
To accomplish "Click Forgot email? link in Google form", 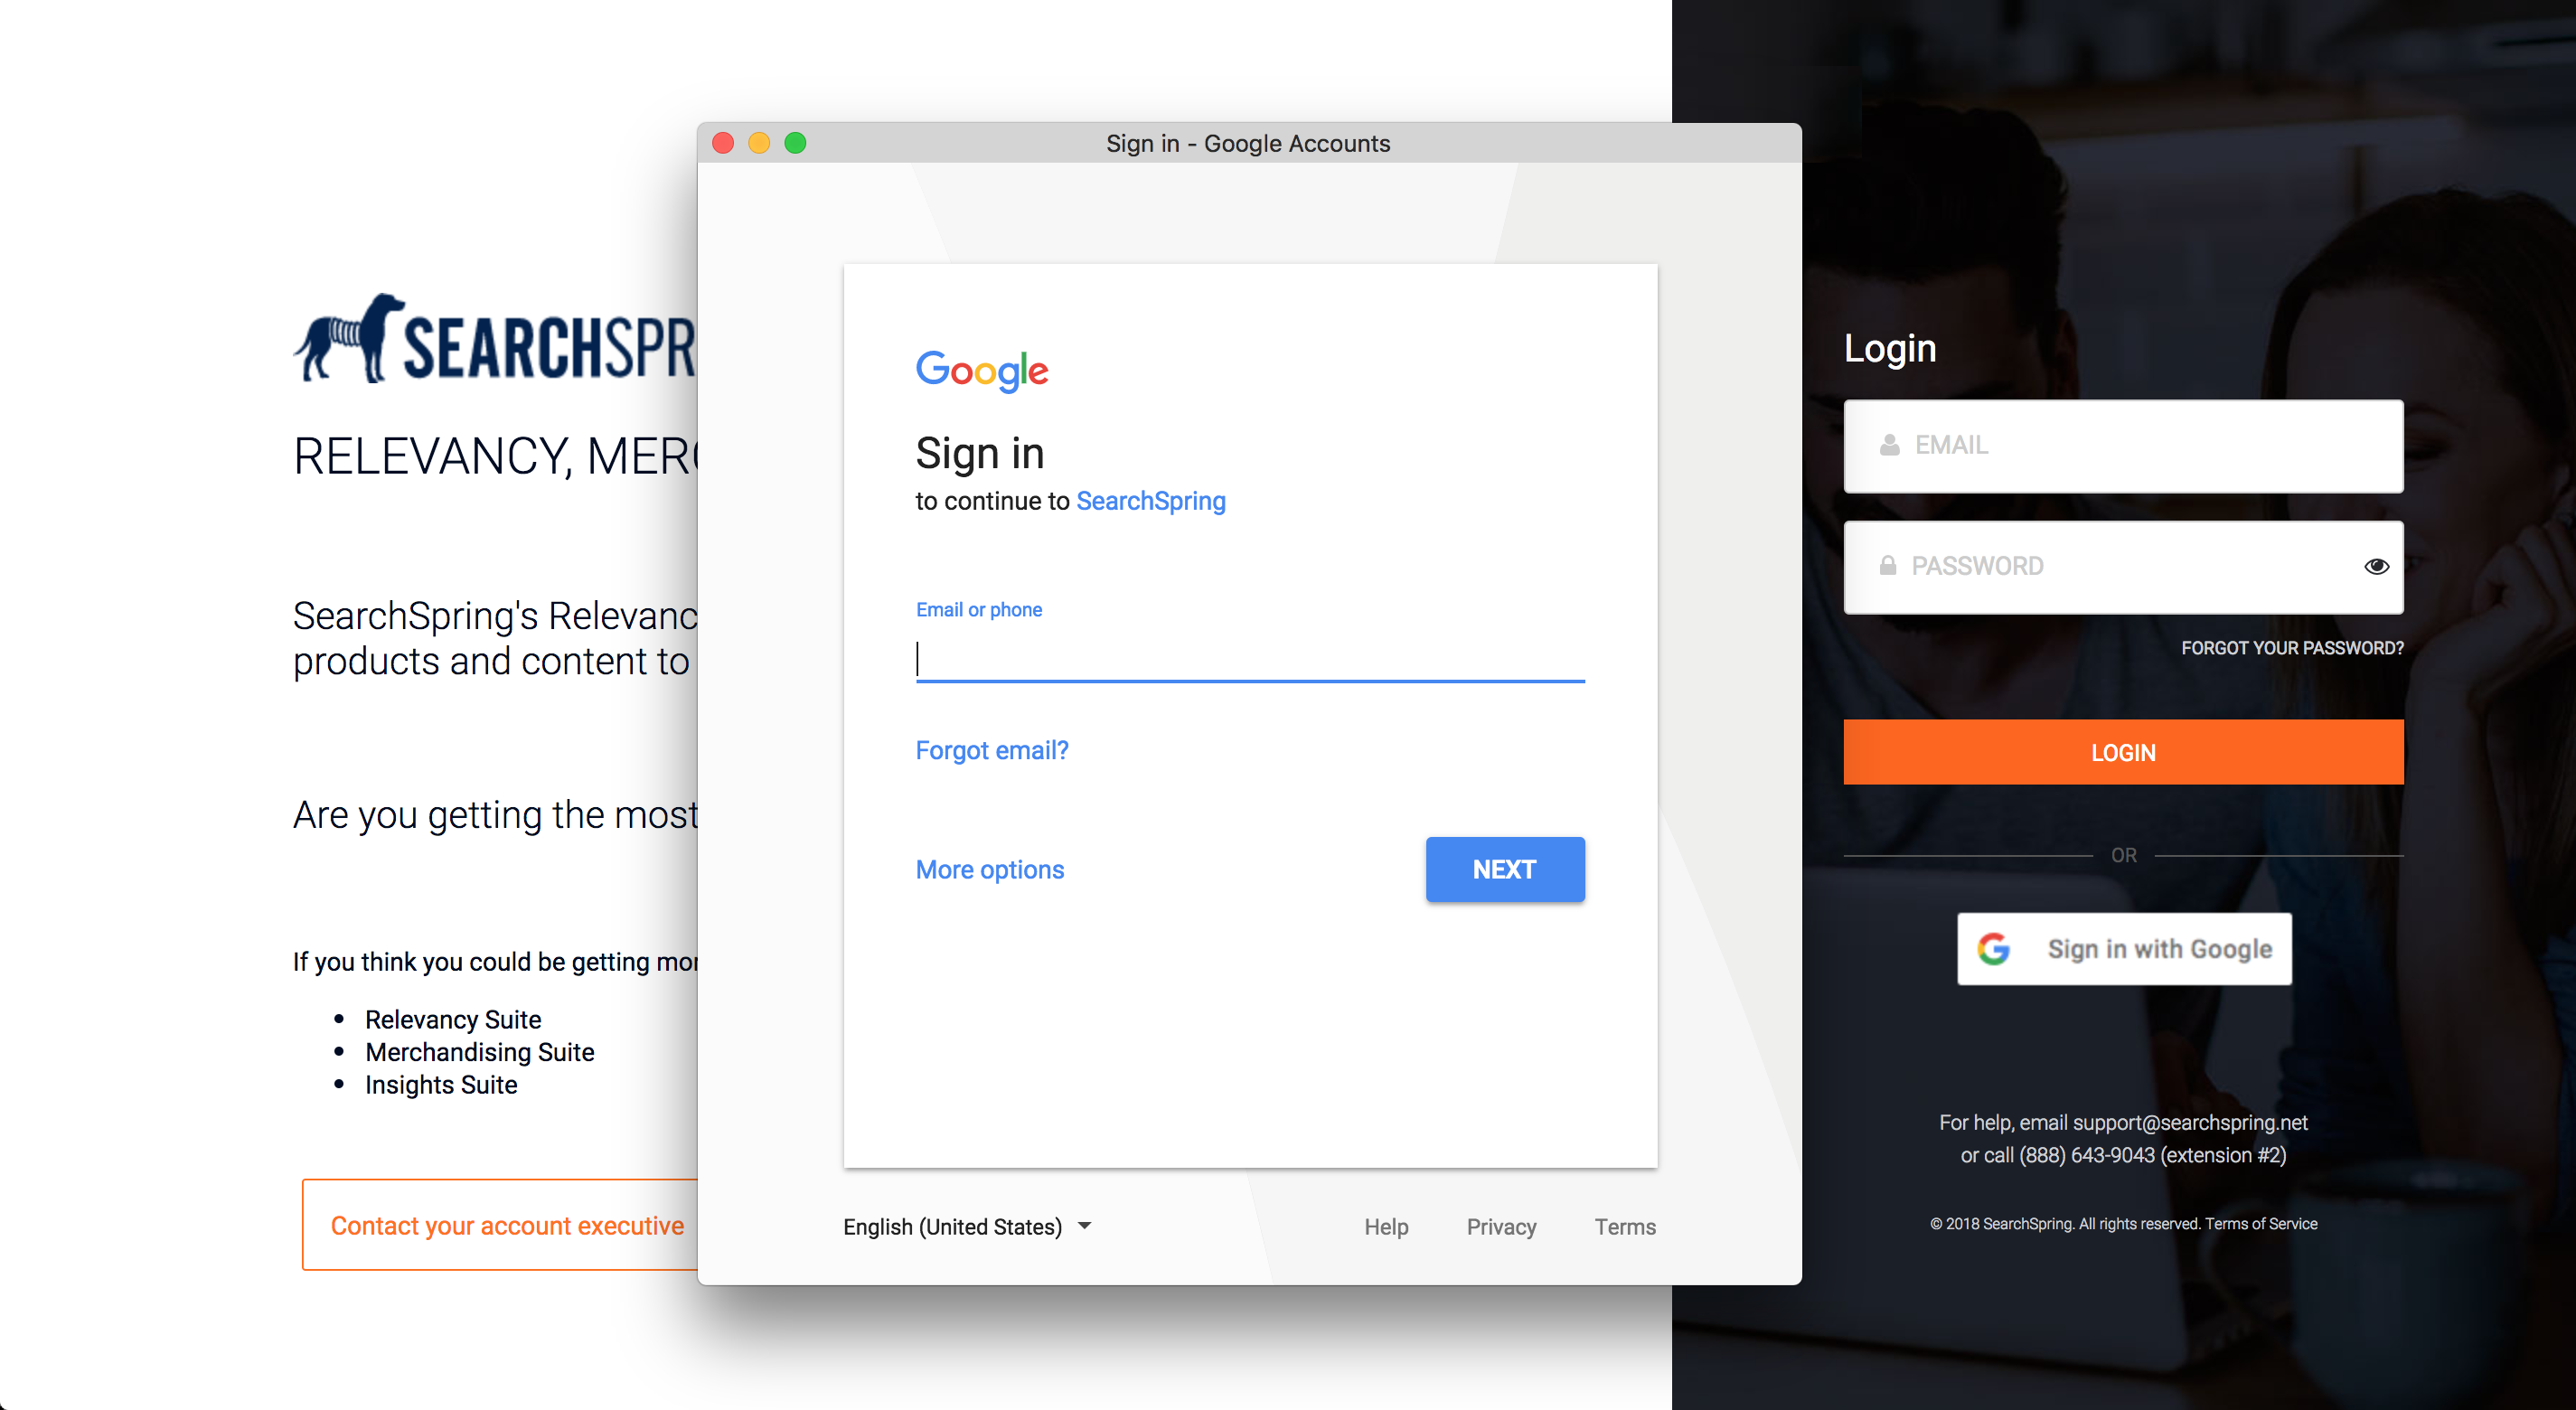I will (990, 750).
